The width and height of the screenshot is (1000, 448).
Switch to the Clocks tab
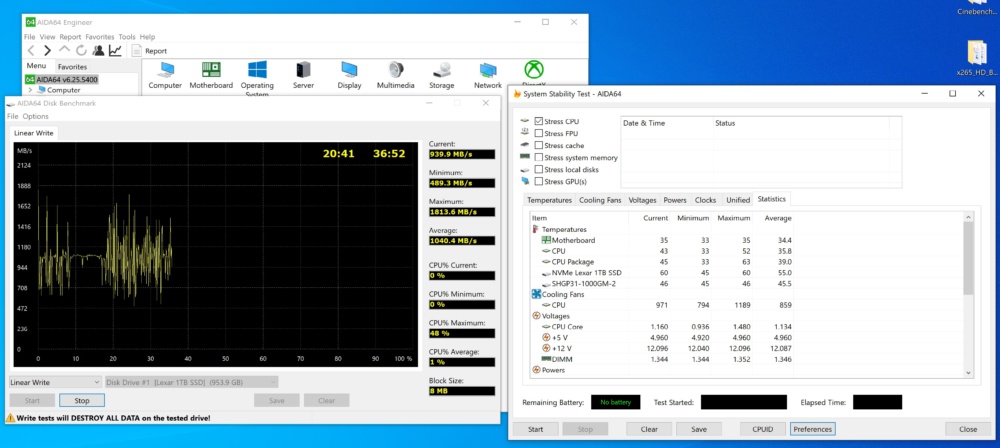tap(705, 200)
